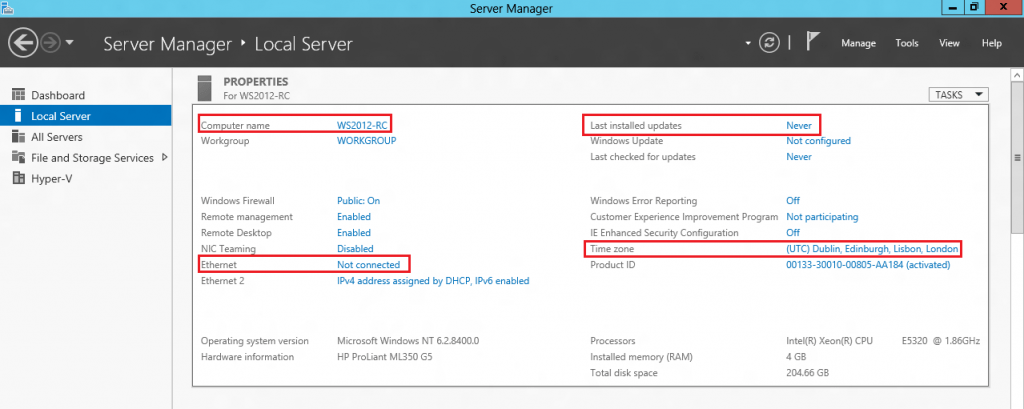1024x409 pixels.
Task: Click the WS2012-RC computer name link
Action: pyautogui.click(x=361, y=125)
